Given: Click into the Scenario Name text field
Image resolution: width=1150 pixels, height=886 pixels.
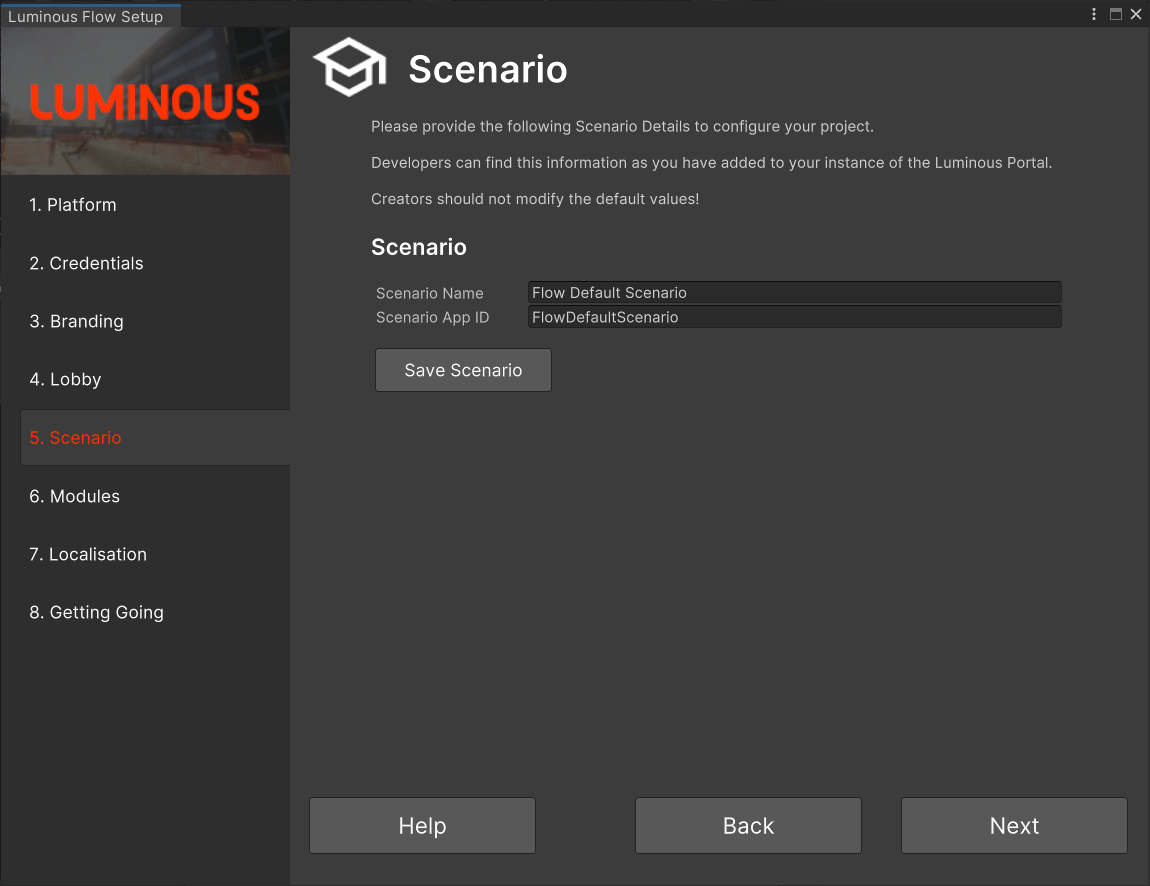Looking at the screenshot, I should coord(794,293).
